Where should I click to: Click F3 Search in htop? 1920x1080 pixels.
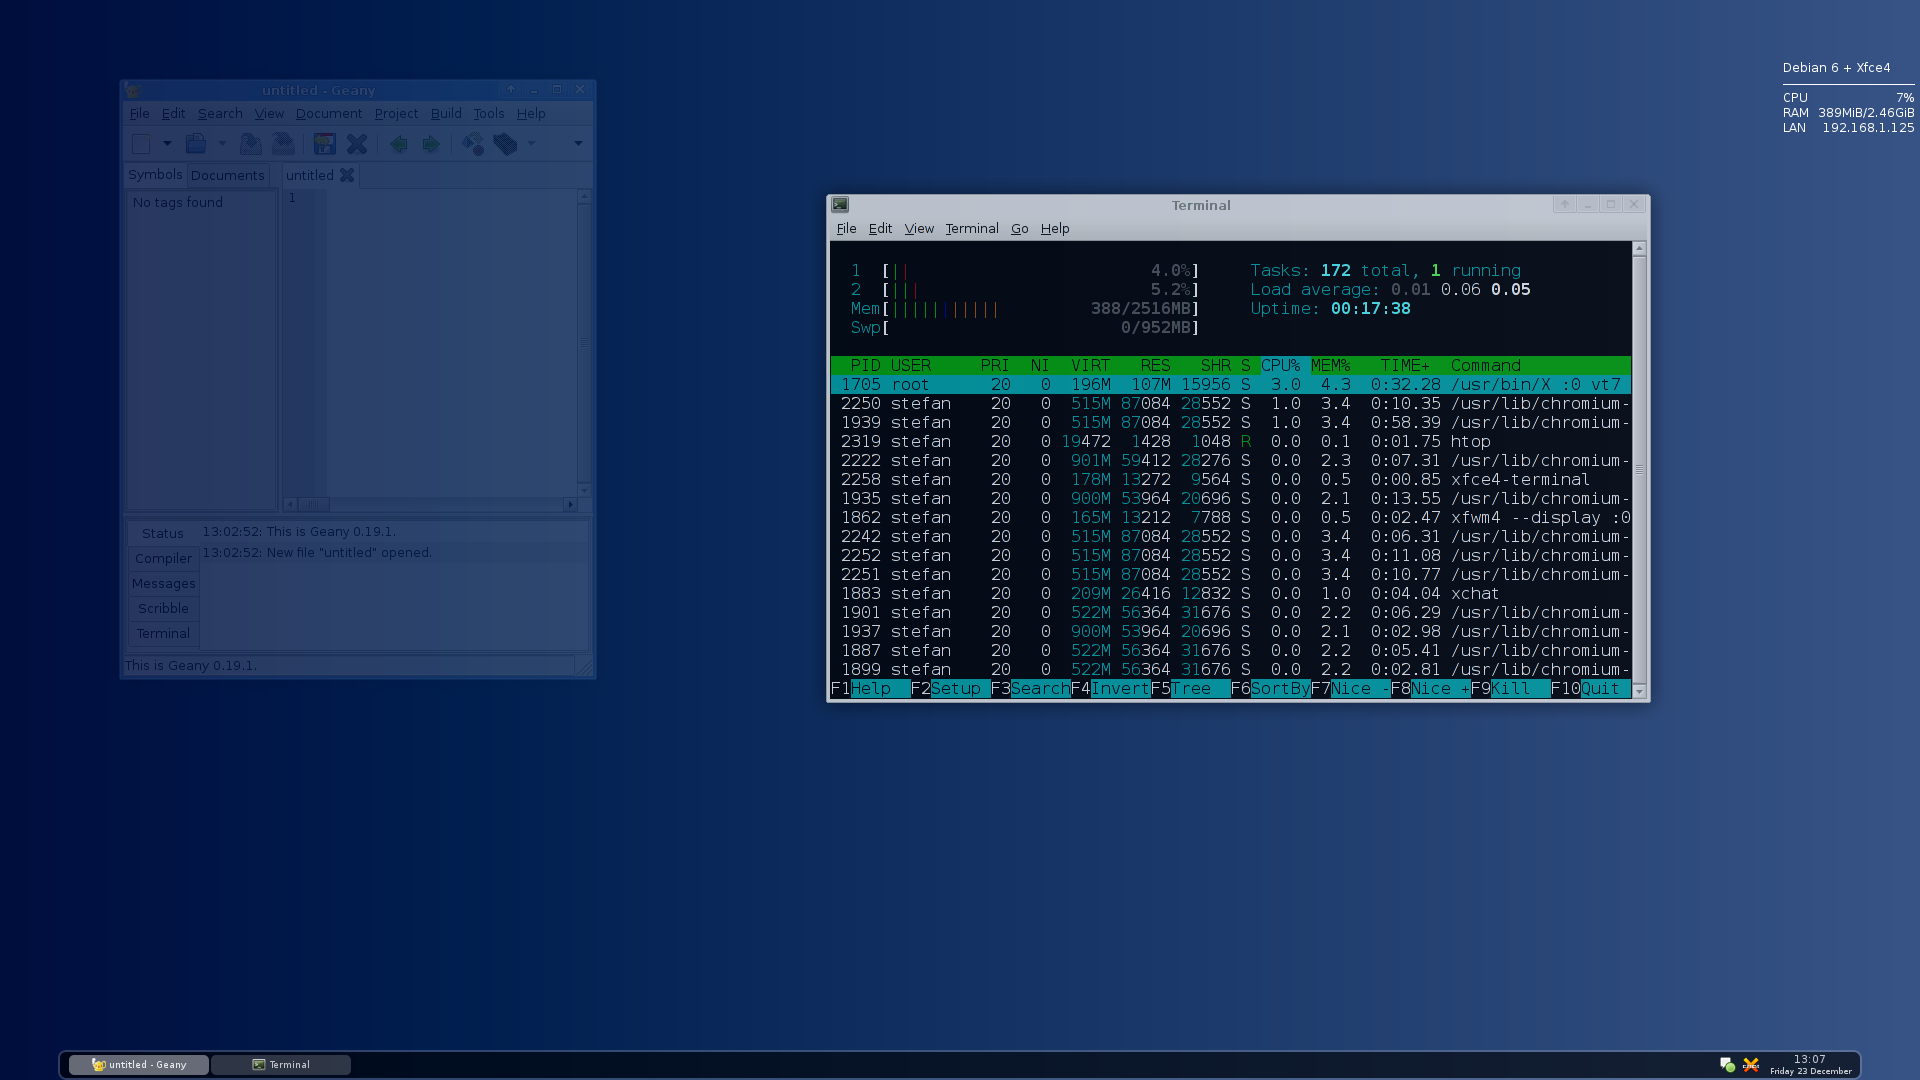1030,688
